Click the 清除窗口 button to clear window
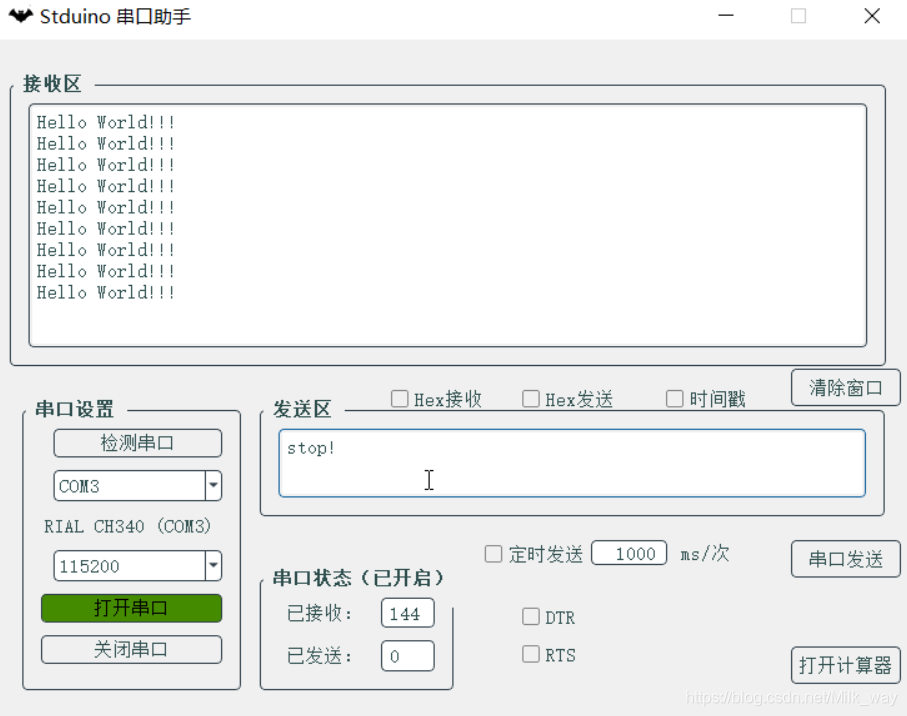 point(844,388)
